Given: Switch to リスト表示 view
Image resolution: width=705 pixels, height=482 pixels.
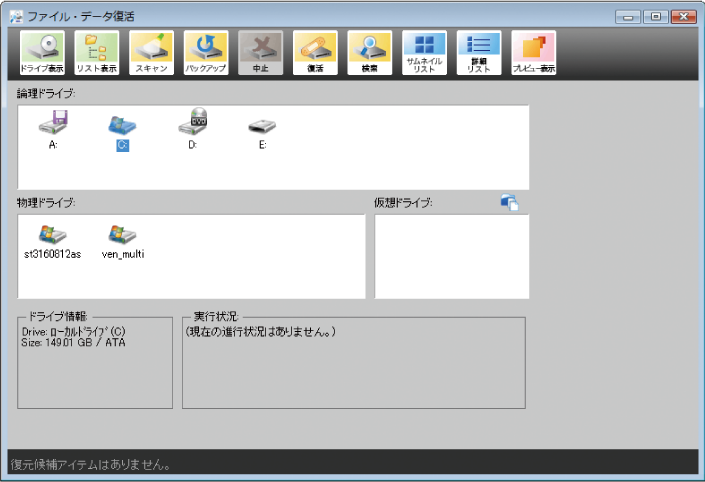Looking at the screenshot, I should [x=96, y=53].
